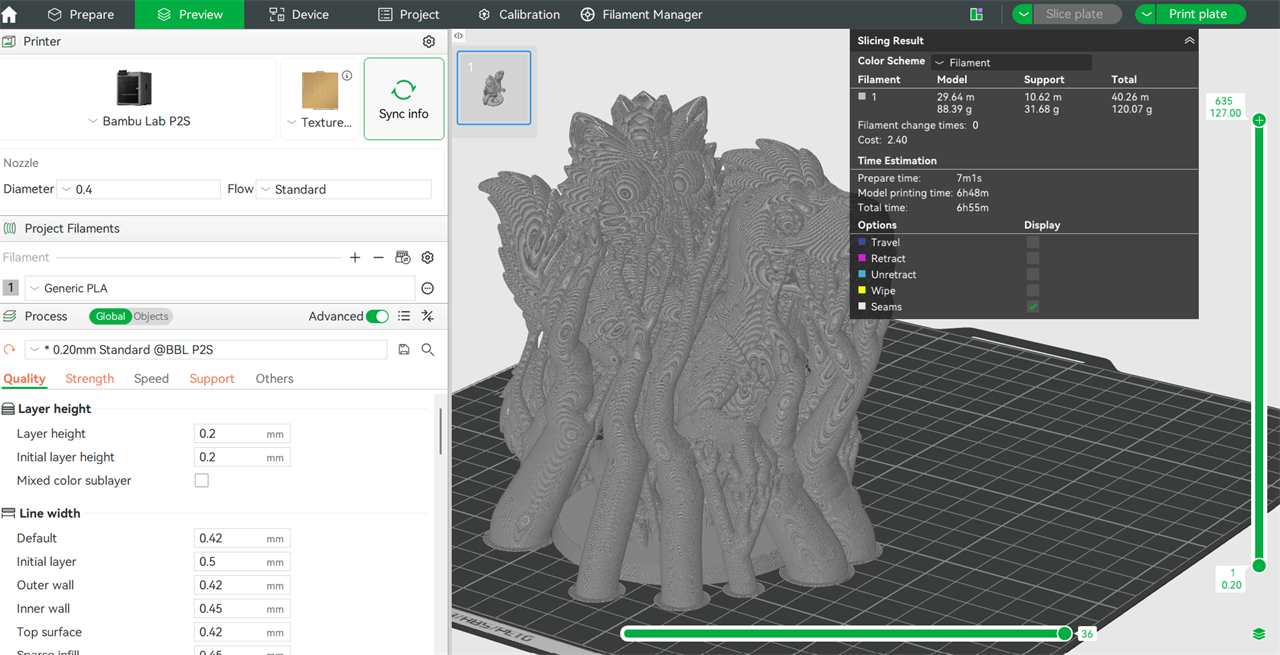1280x655 pixels.
Task: Open printer settings gear icon
Action: pos(429,42)
